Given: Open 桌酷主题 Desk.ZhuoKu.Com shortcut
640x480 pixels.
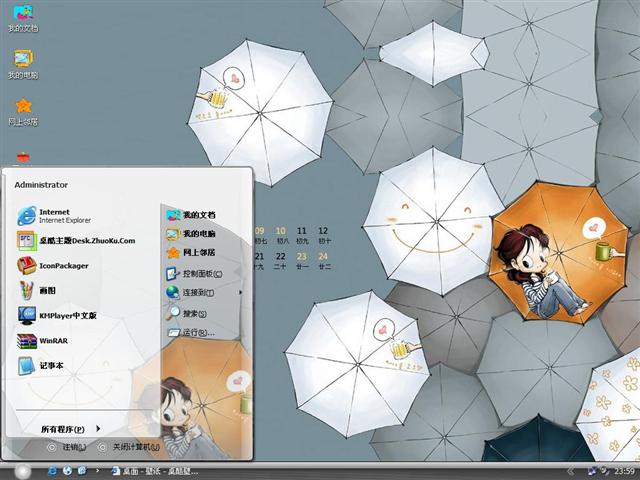Looking at the screenshot, I should click(x=86, y=240).
